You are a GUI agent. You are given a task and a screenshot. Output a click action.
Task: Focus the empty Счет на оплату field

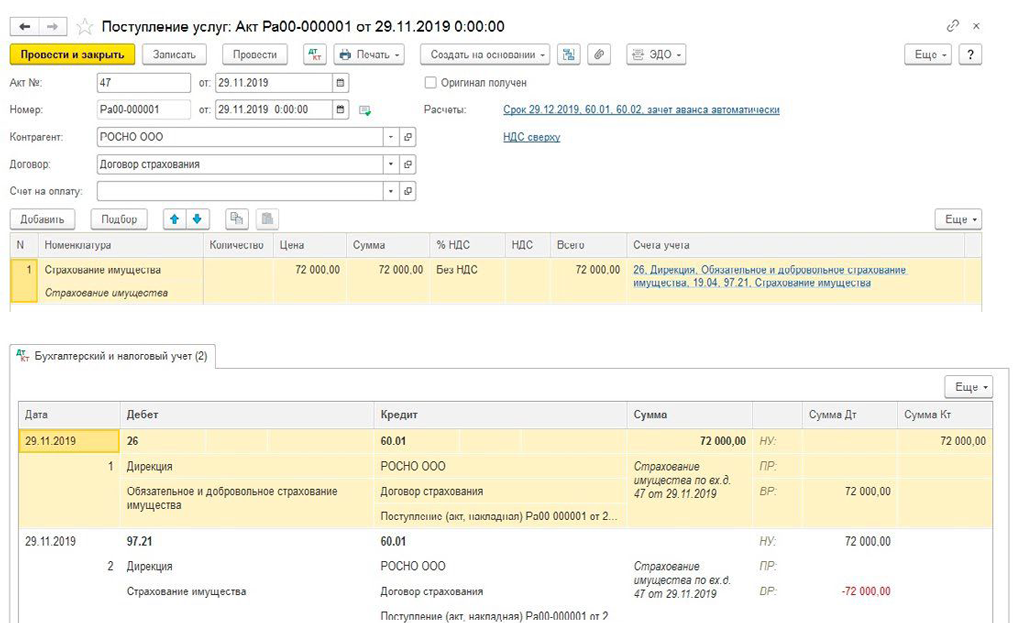point(240,191)
